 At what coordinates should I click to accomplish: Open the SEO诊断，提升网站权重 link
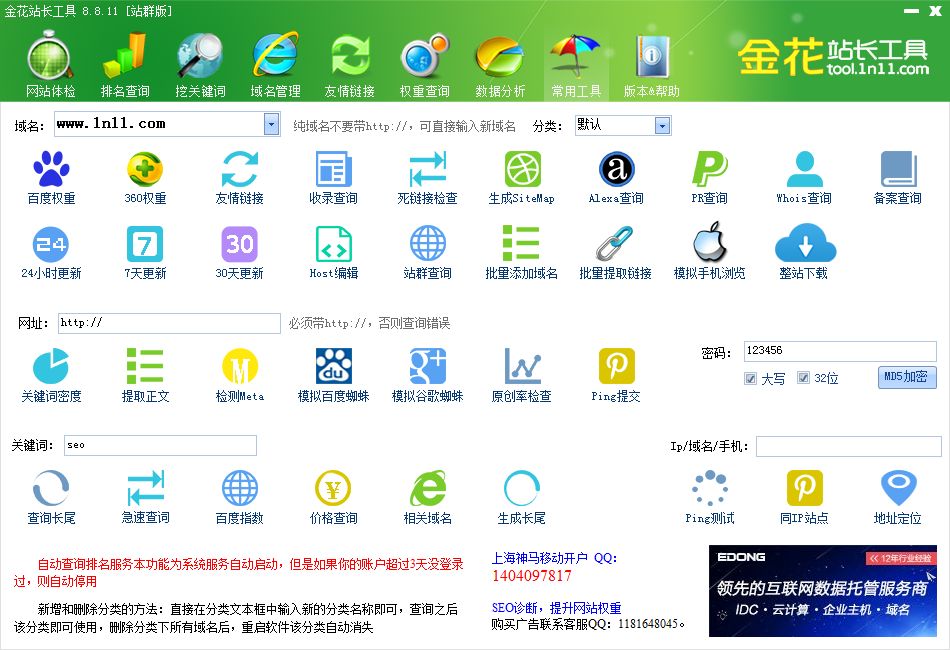pos(556,608)
